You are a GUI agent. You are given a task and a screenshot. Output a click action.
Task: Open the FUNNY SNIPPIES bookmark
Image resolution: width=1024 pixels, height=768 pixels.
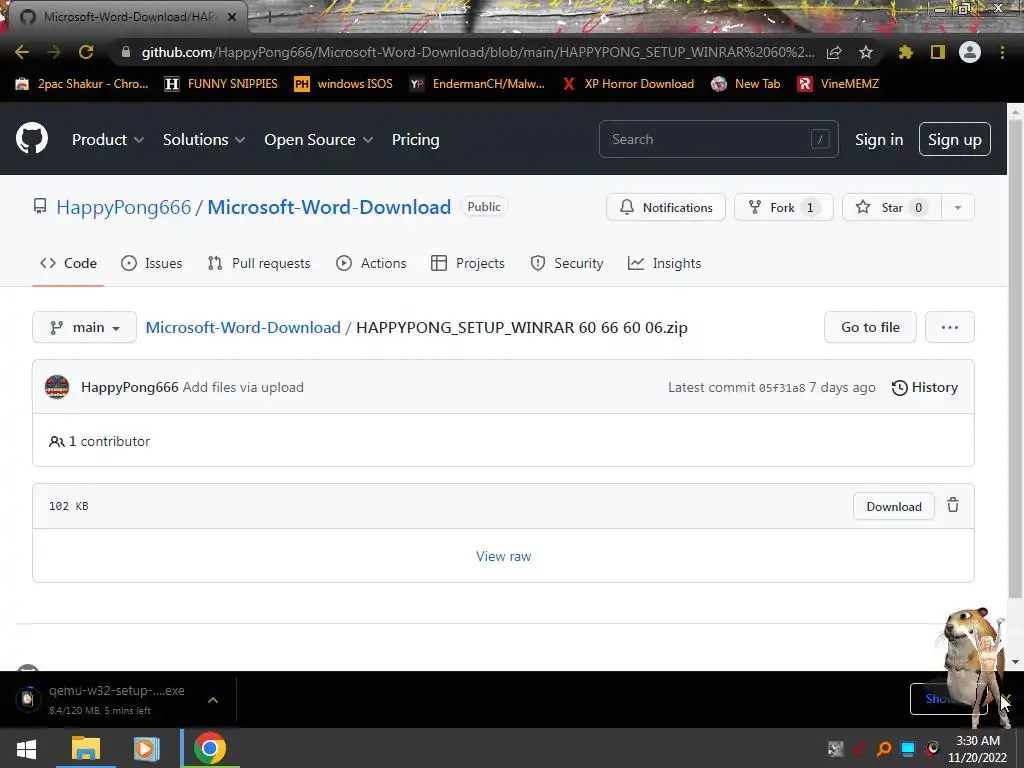221,84
